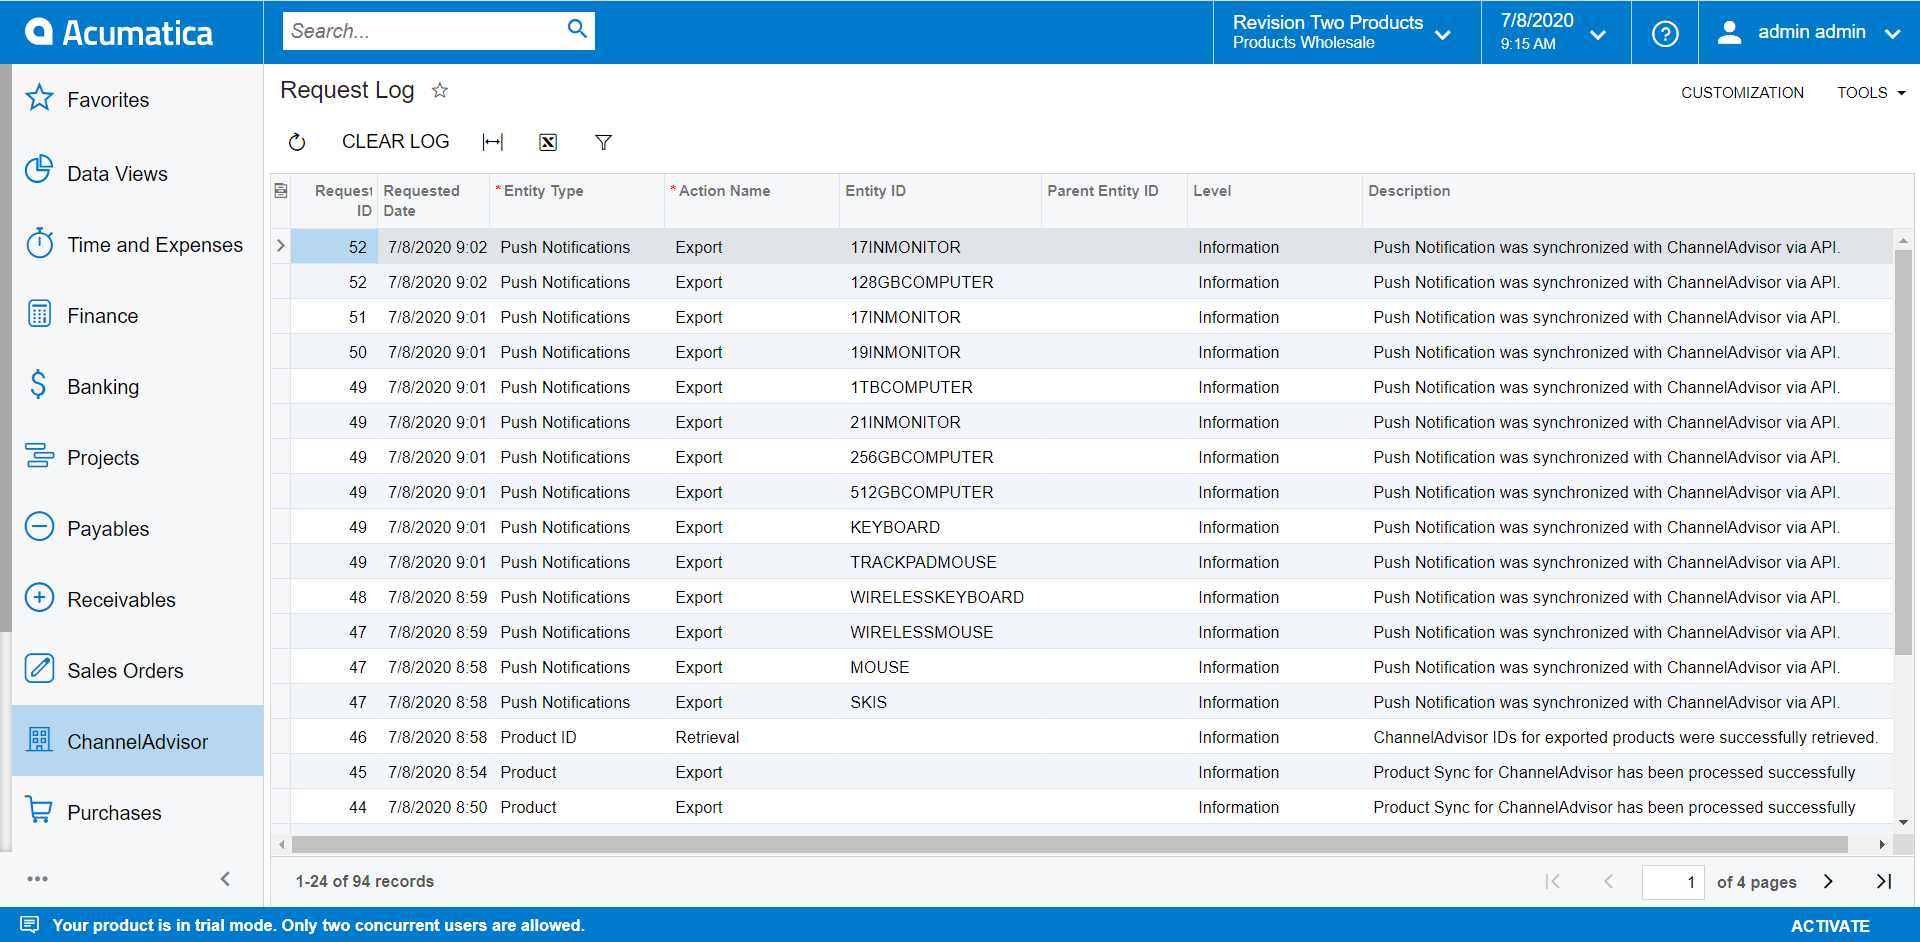Select the KEYBOARD entity cell
This screenshot has width=1920, height=942.
tap(940, 527)
